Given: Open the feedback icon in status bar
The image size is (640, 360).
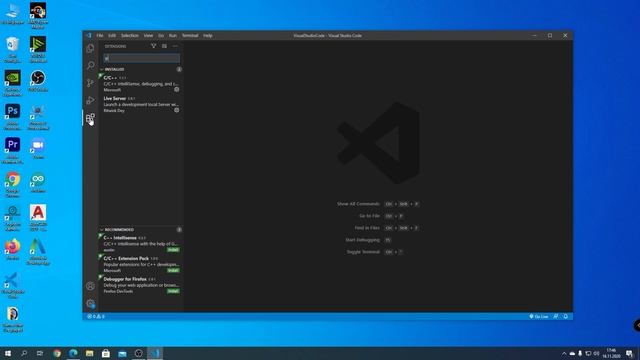Looking at the screenshot, I should click(x=556, y=316).
